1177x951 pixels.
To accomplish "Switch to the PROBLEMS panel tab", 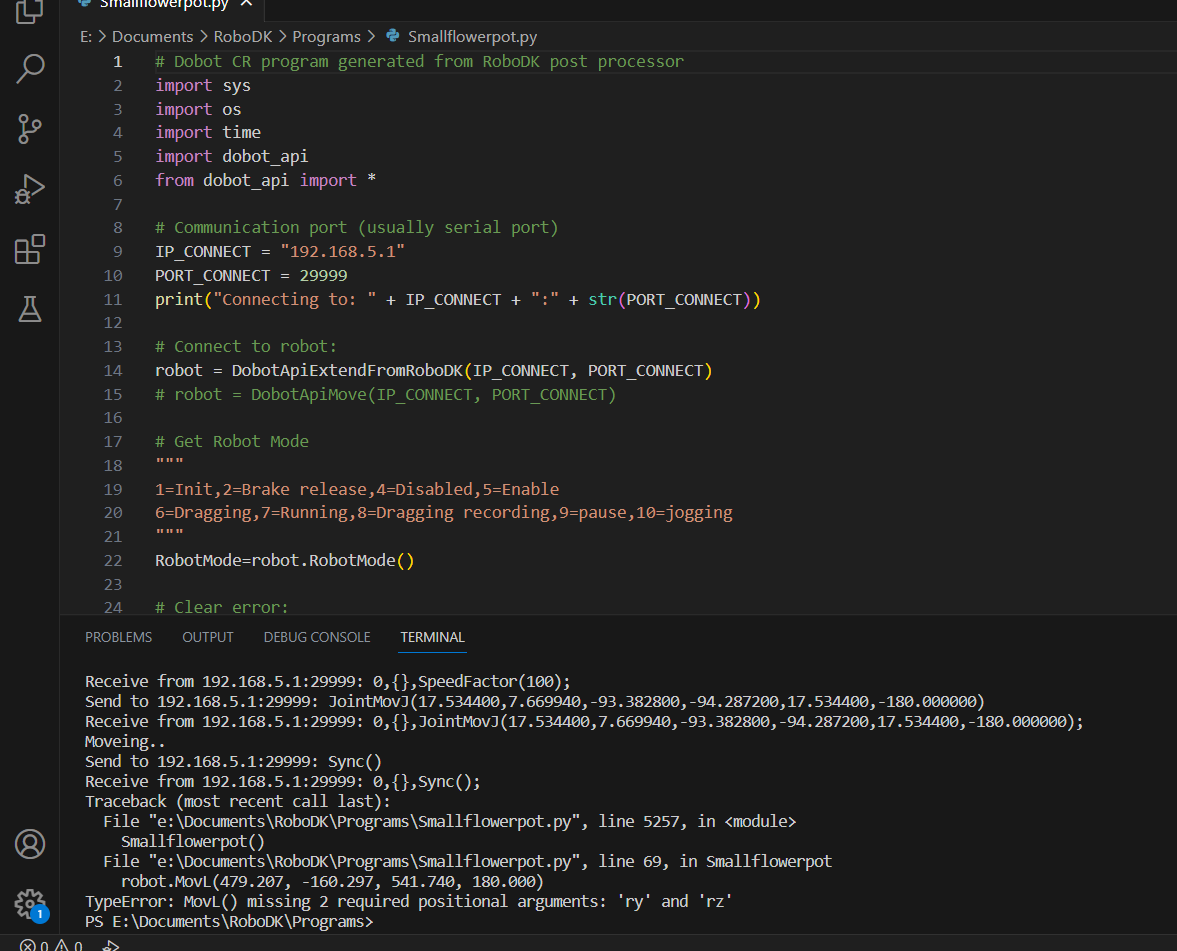I will pos(118,637).
